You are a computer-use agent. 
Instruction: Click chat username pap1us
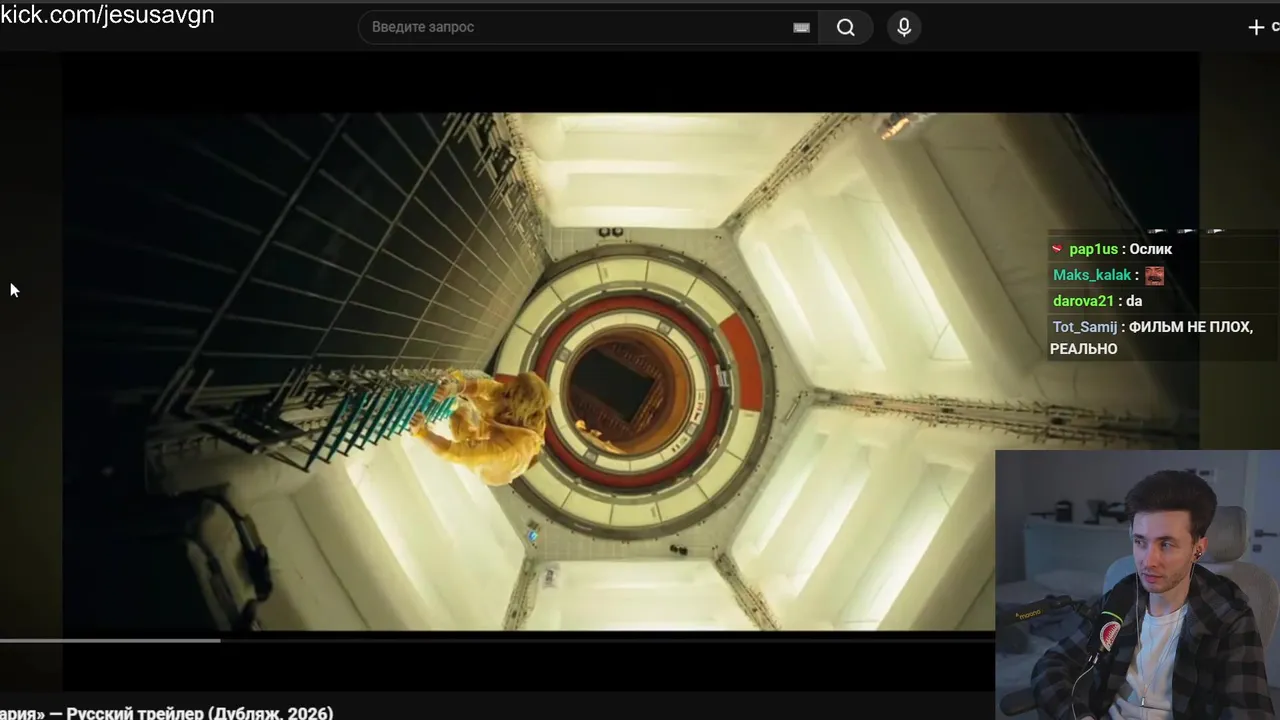coord(1093,249)
